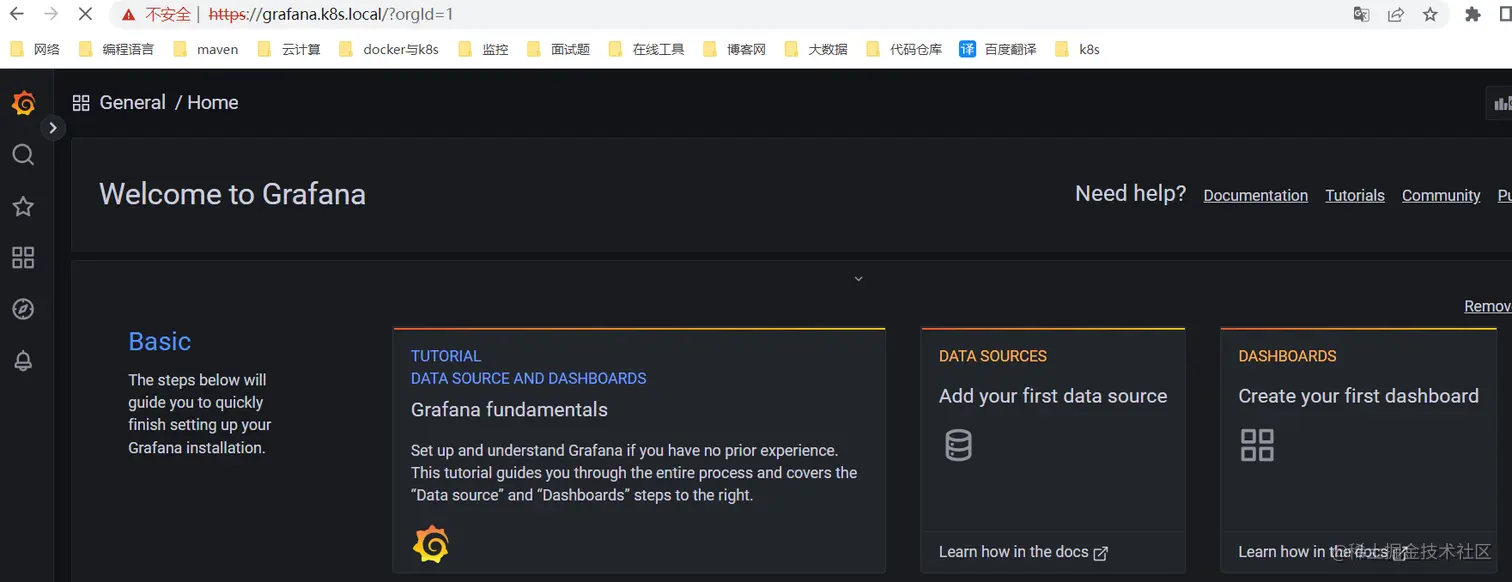
Task: Open the Search dashboards magnifier icon
Action: 23,155
